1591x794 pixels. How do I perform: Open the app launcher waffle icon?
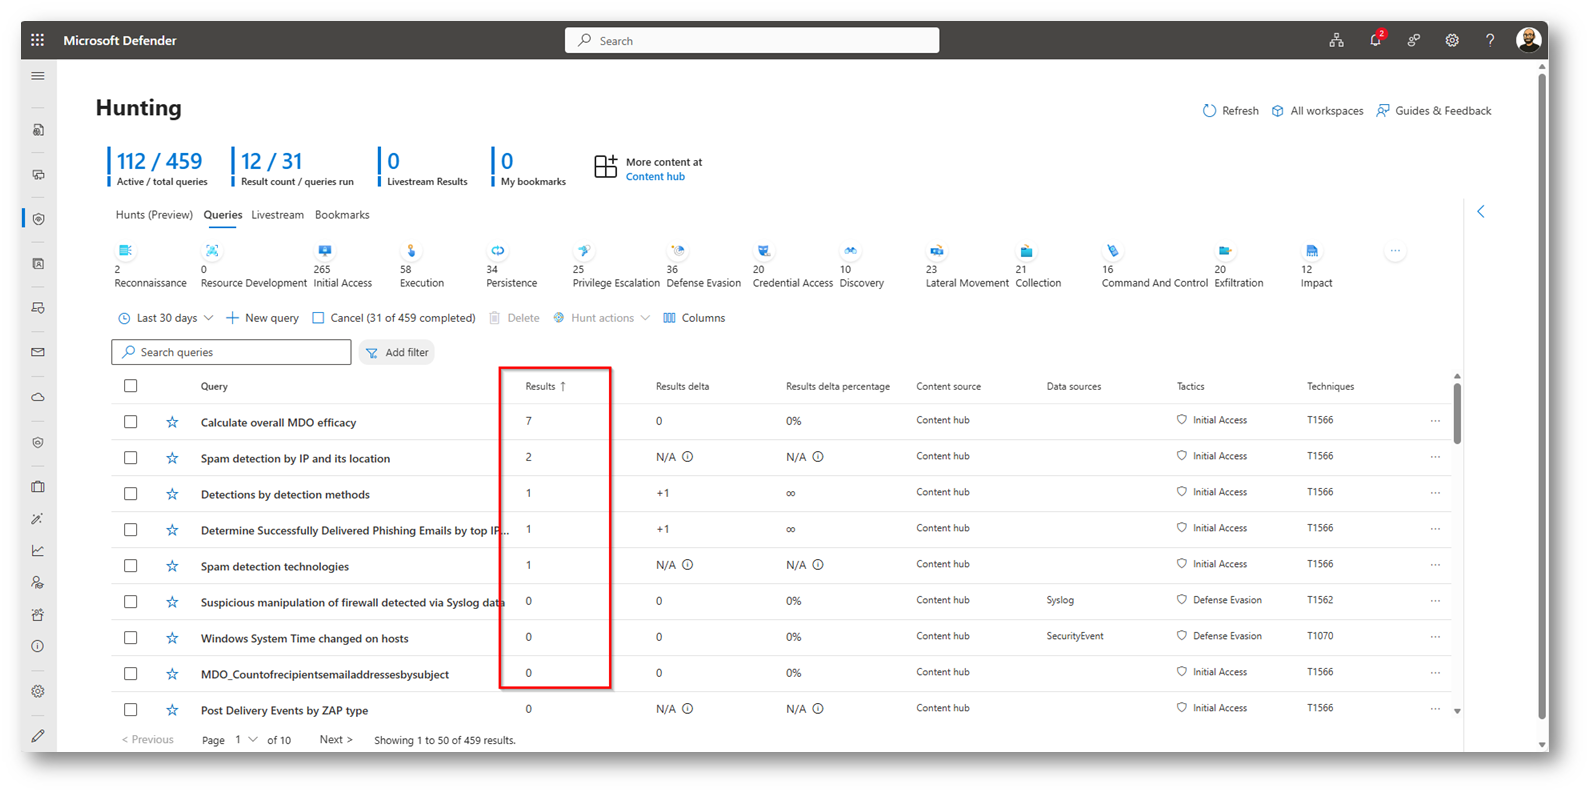[37, 40]
